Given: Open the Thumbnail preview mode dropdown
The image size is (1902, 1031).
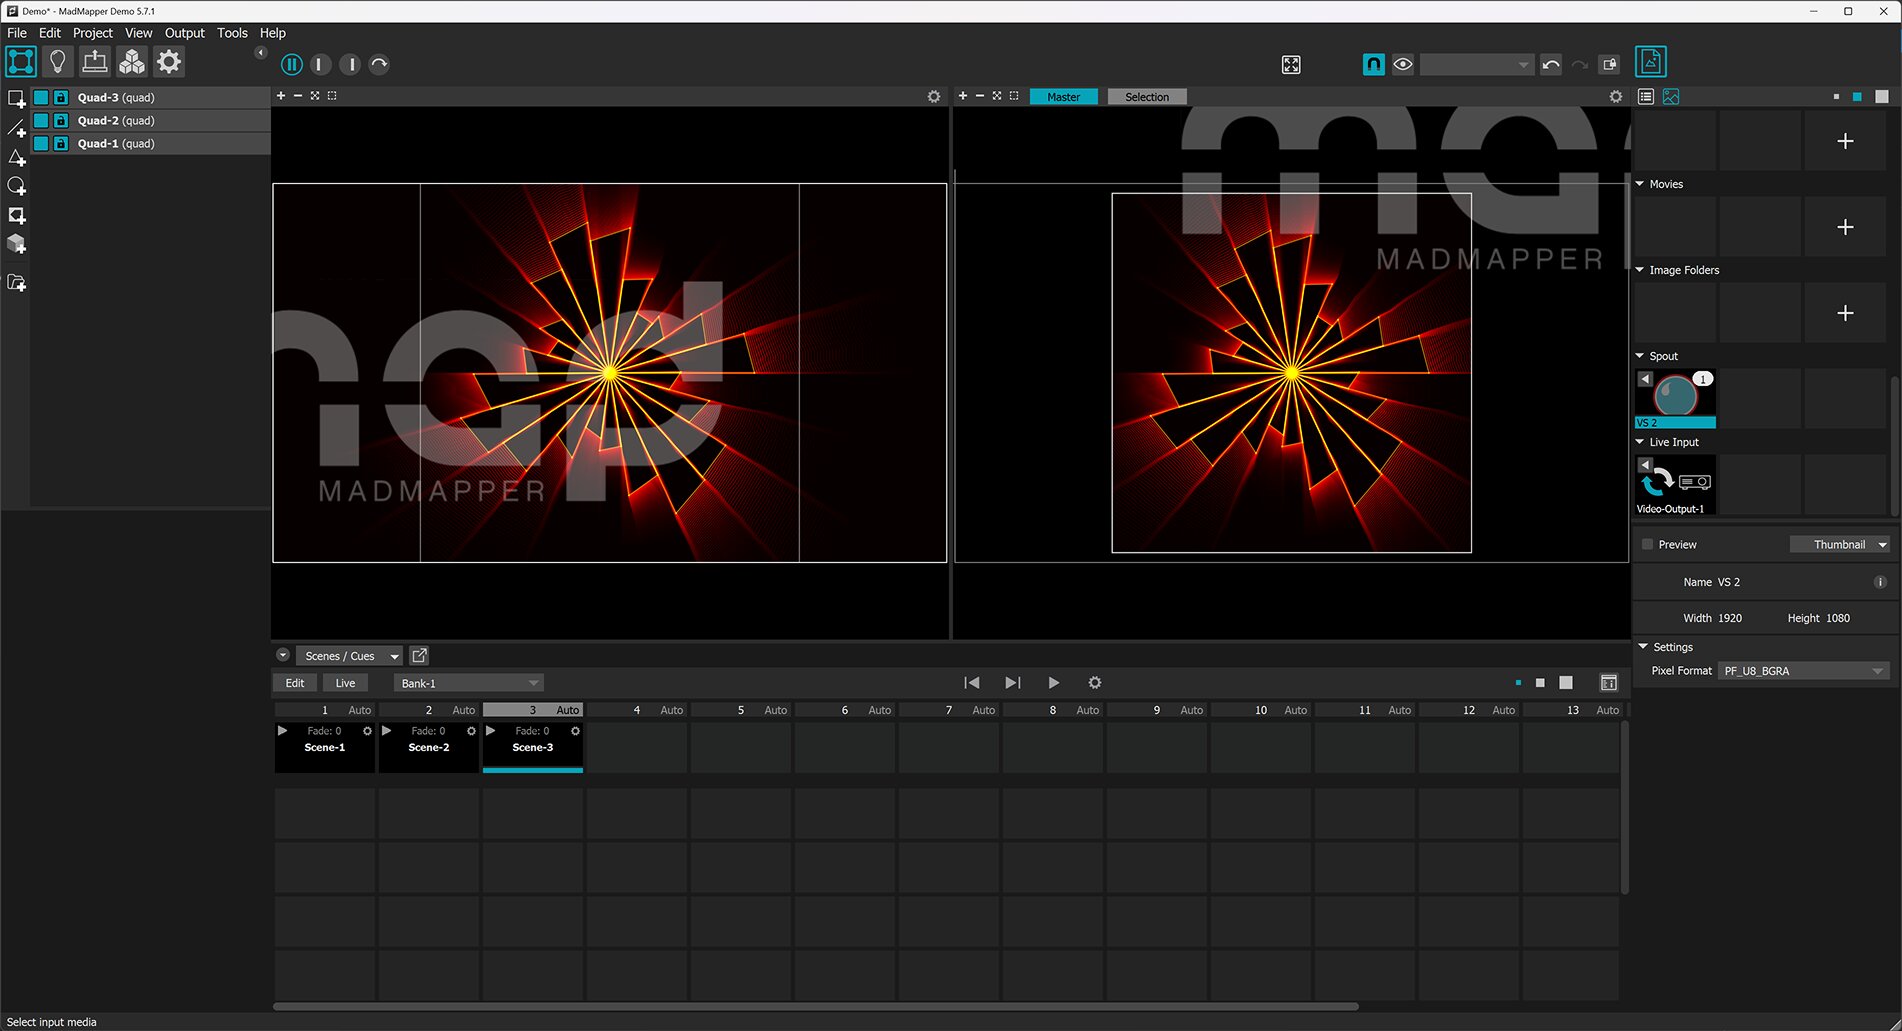Looking at the screenshot, I should pyautogui.click(x=1839, y=545).
